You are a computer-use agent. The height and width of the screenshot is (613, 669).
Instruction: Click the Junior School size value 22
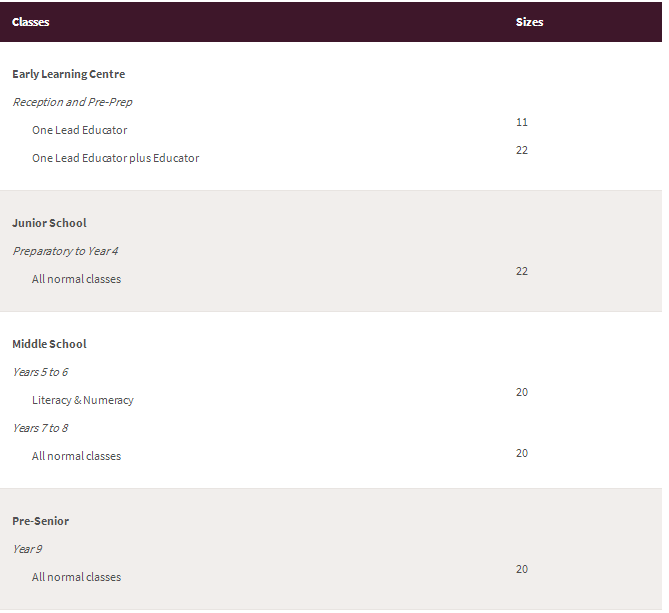click(522, 271)
